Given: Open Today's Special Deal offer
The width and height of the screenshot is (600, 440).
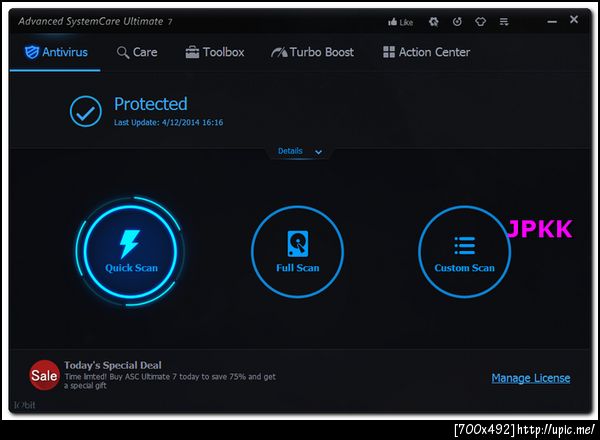Looking at the screenshot, I should coord(112,365).
